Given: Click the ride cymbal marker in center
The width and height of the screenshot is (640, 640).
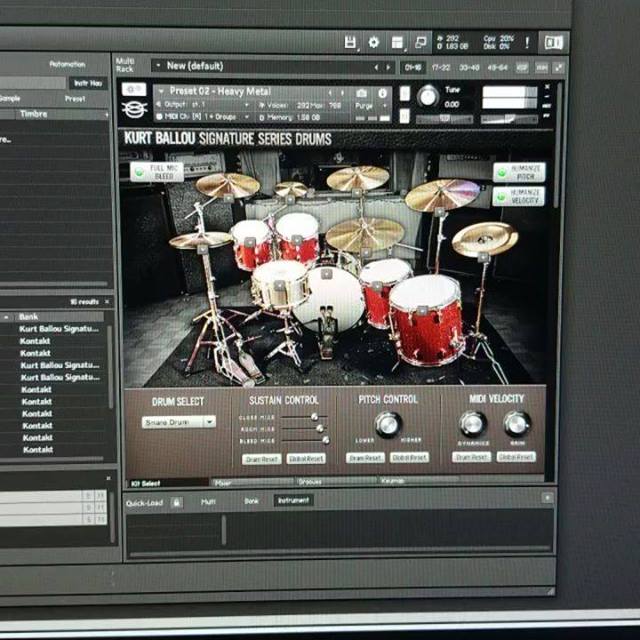Looking at the screenshot, I should 366,253.
